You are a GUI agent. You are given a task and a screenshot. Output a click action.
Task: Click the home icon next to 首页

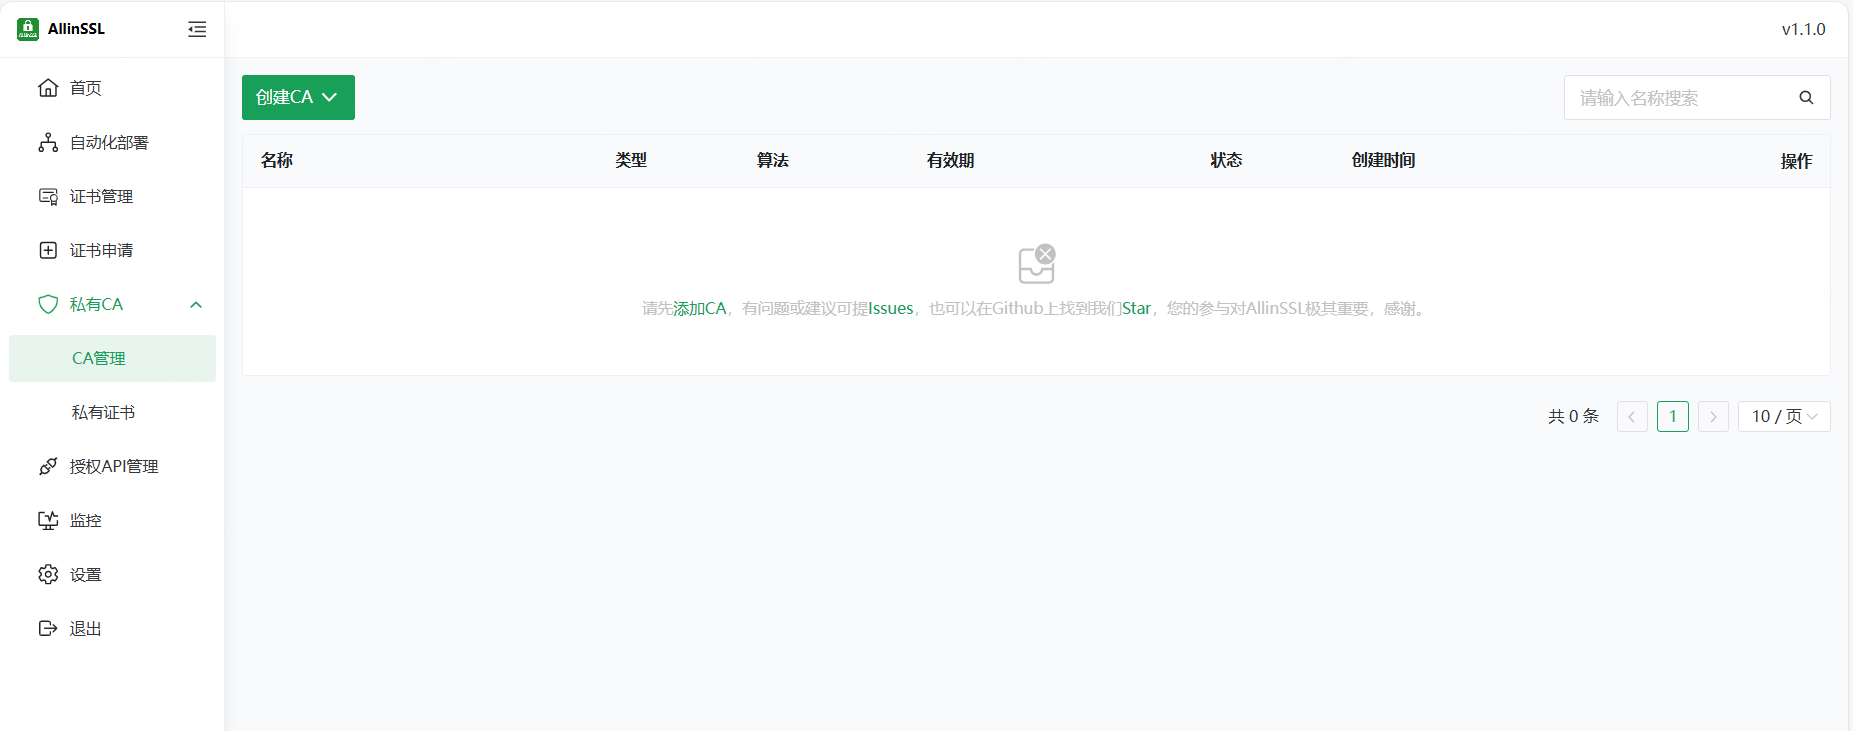pos(48,88)
